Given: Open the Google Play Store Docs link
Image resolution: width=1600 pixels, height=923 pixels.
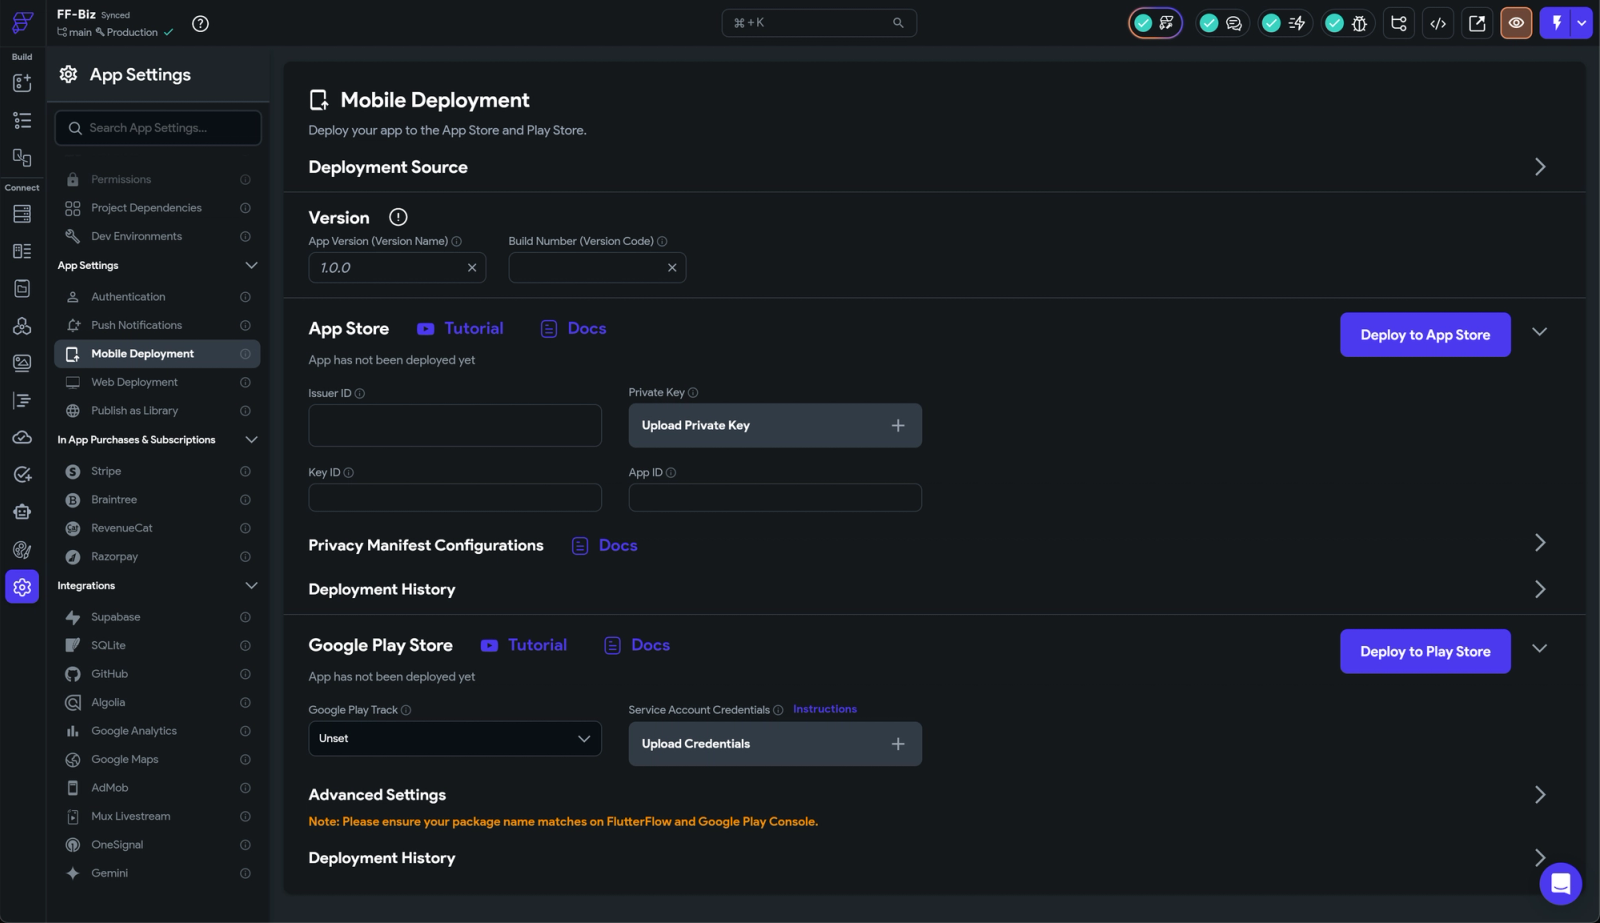Looking at the screenshot, I should pos(637,645).
